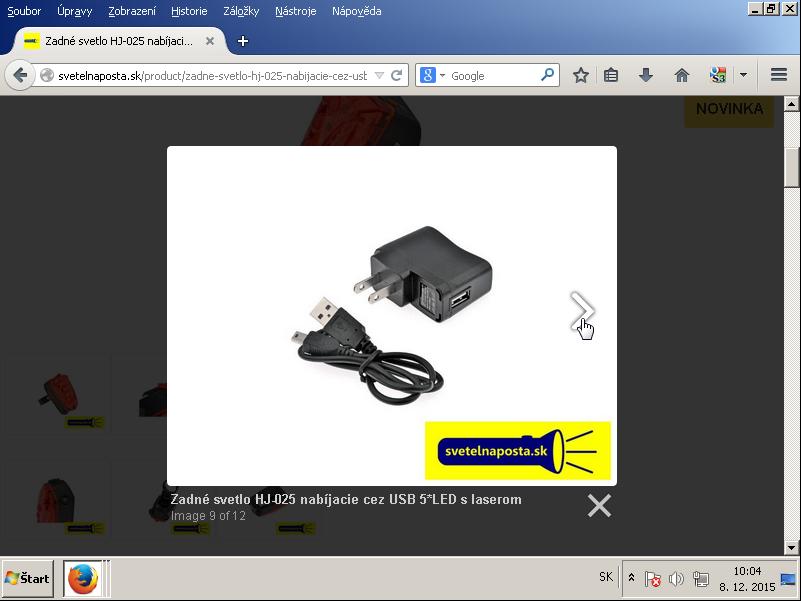Click the page scrollbar down arrow
The width and height of the screenshot is (801, 601).
[x=792, y=548]
